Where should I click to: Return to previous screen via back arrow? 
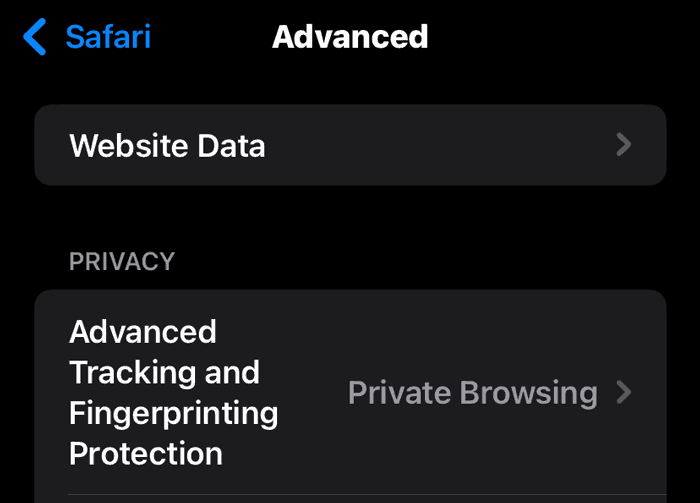[35, 37]
